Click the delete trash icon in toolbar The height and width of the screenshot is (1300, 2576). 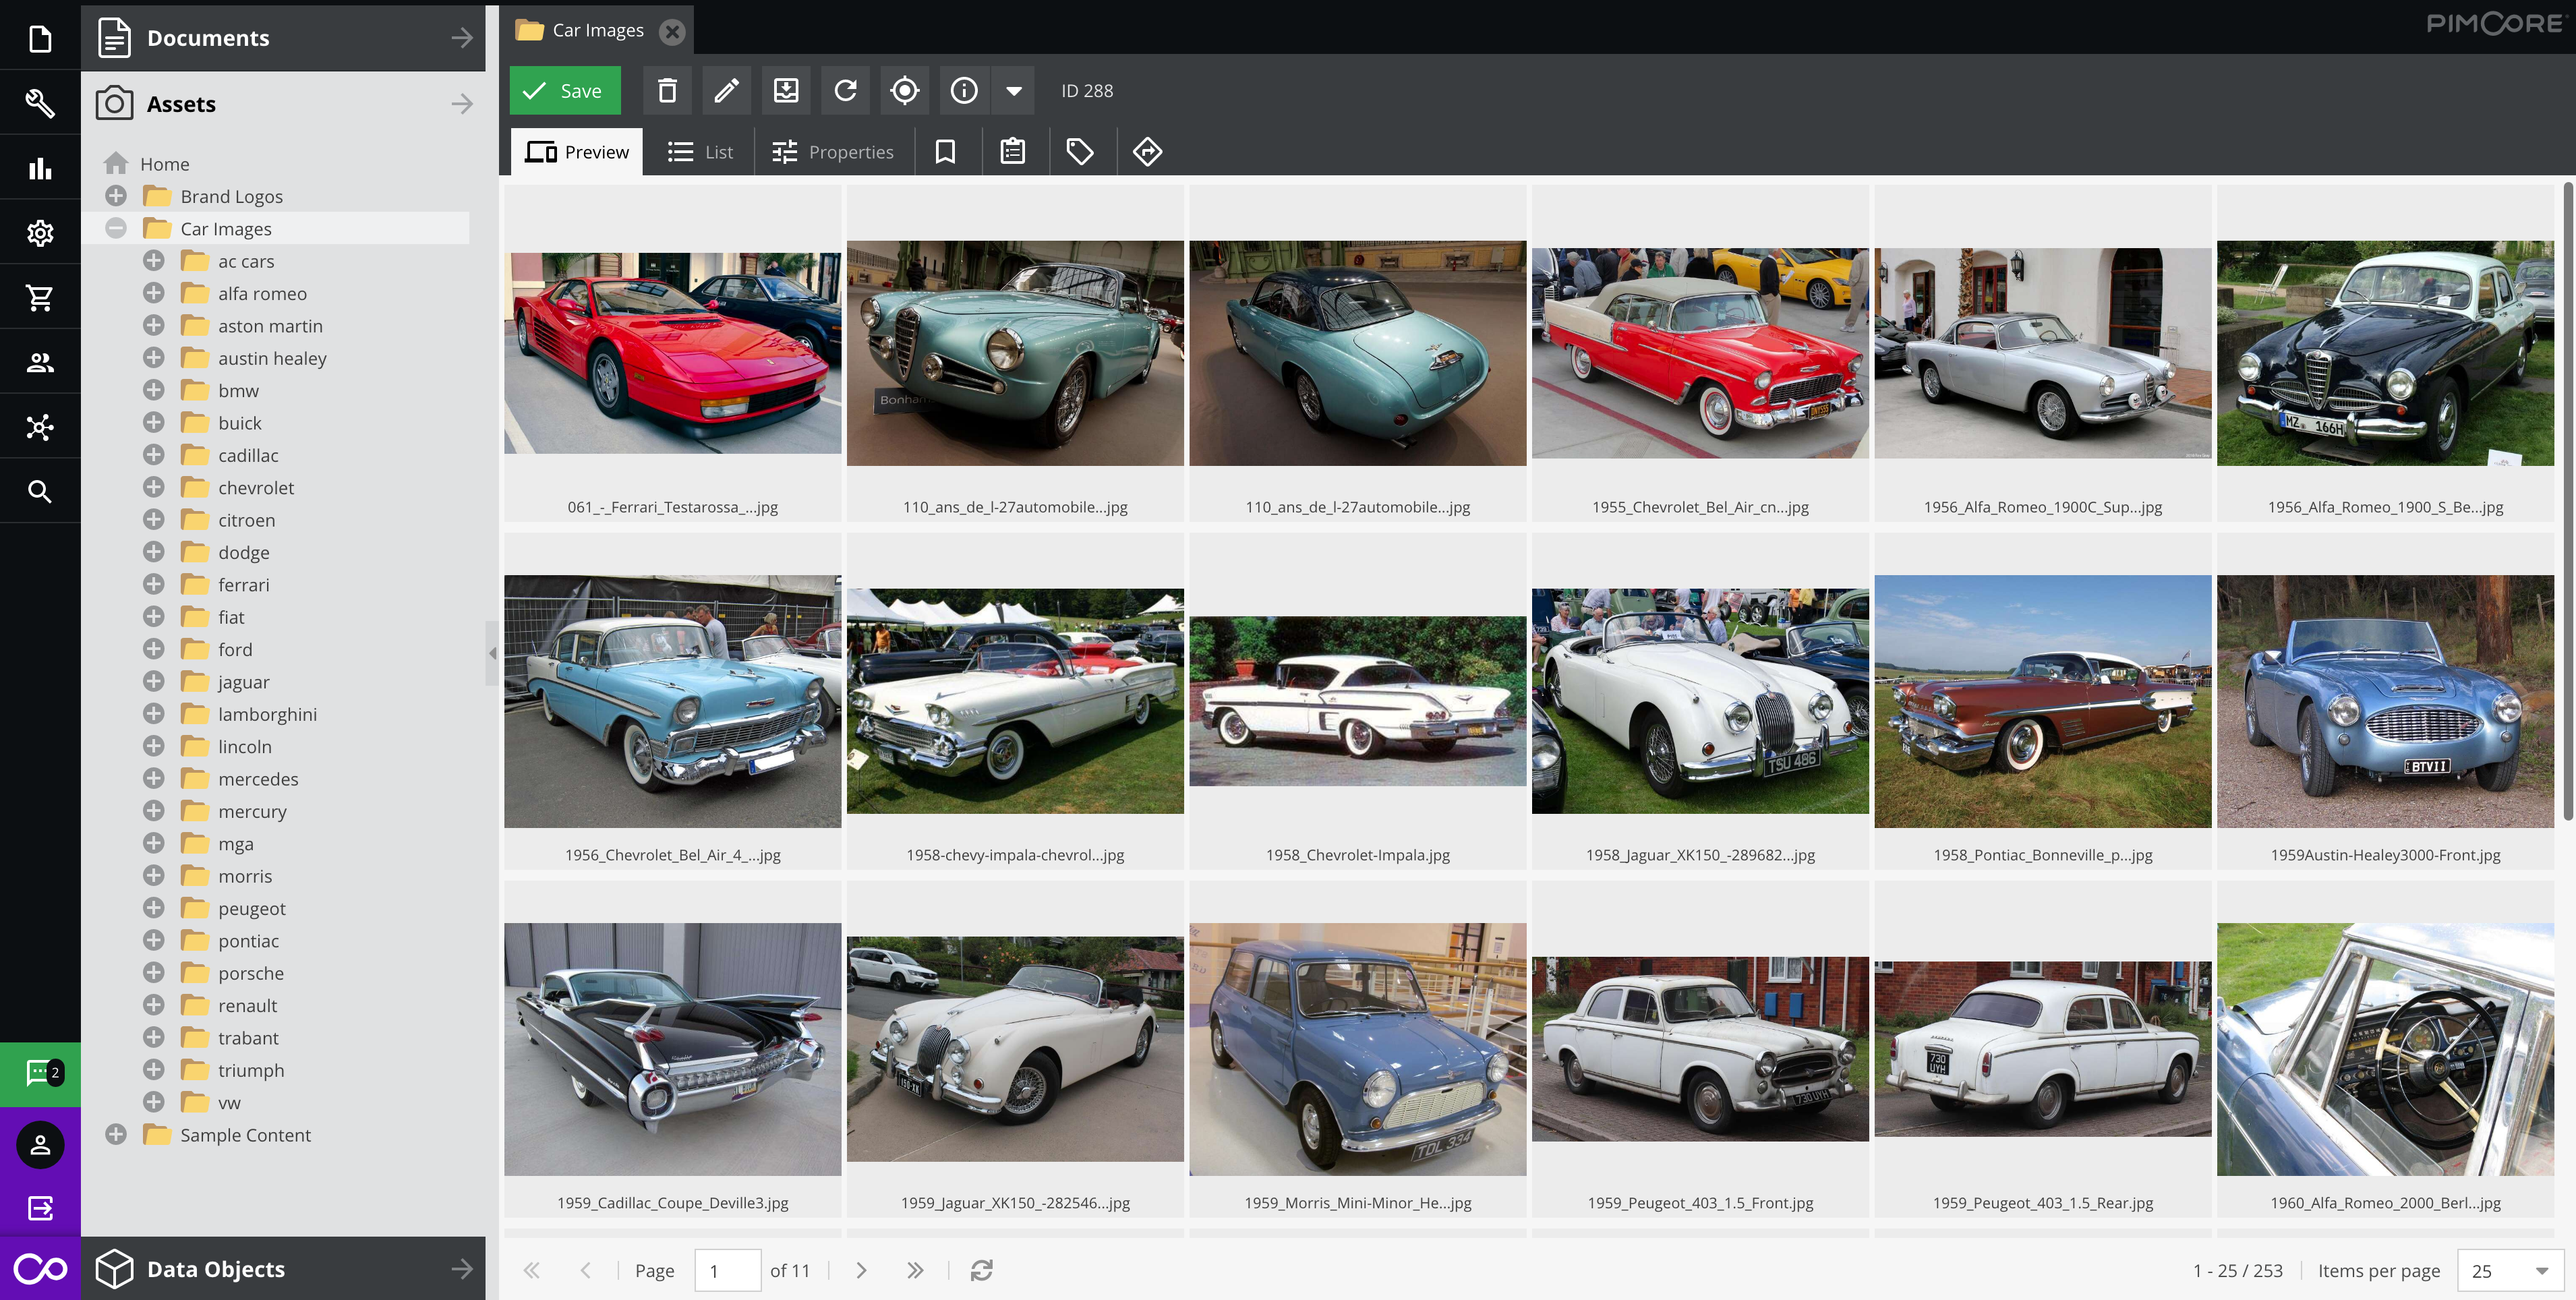coord(667,91)
